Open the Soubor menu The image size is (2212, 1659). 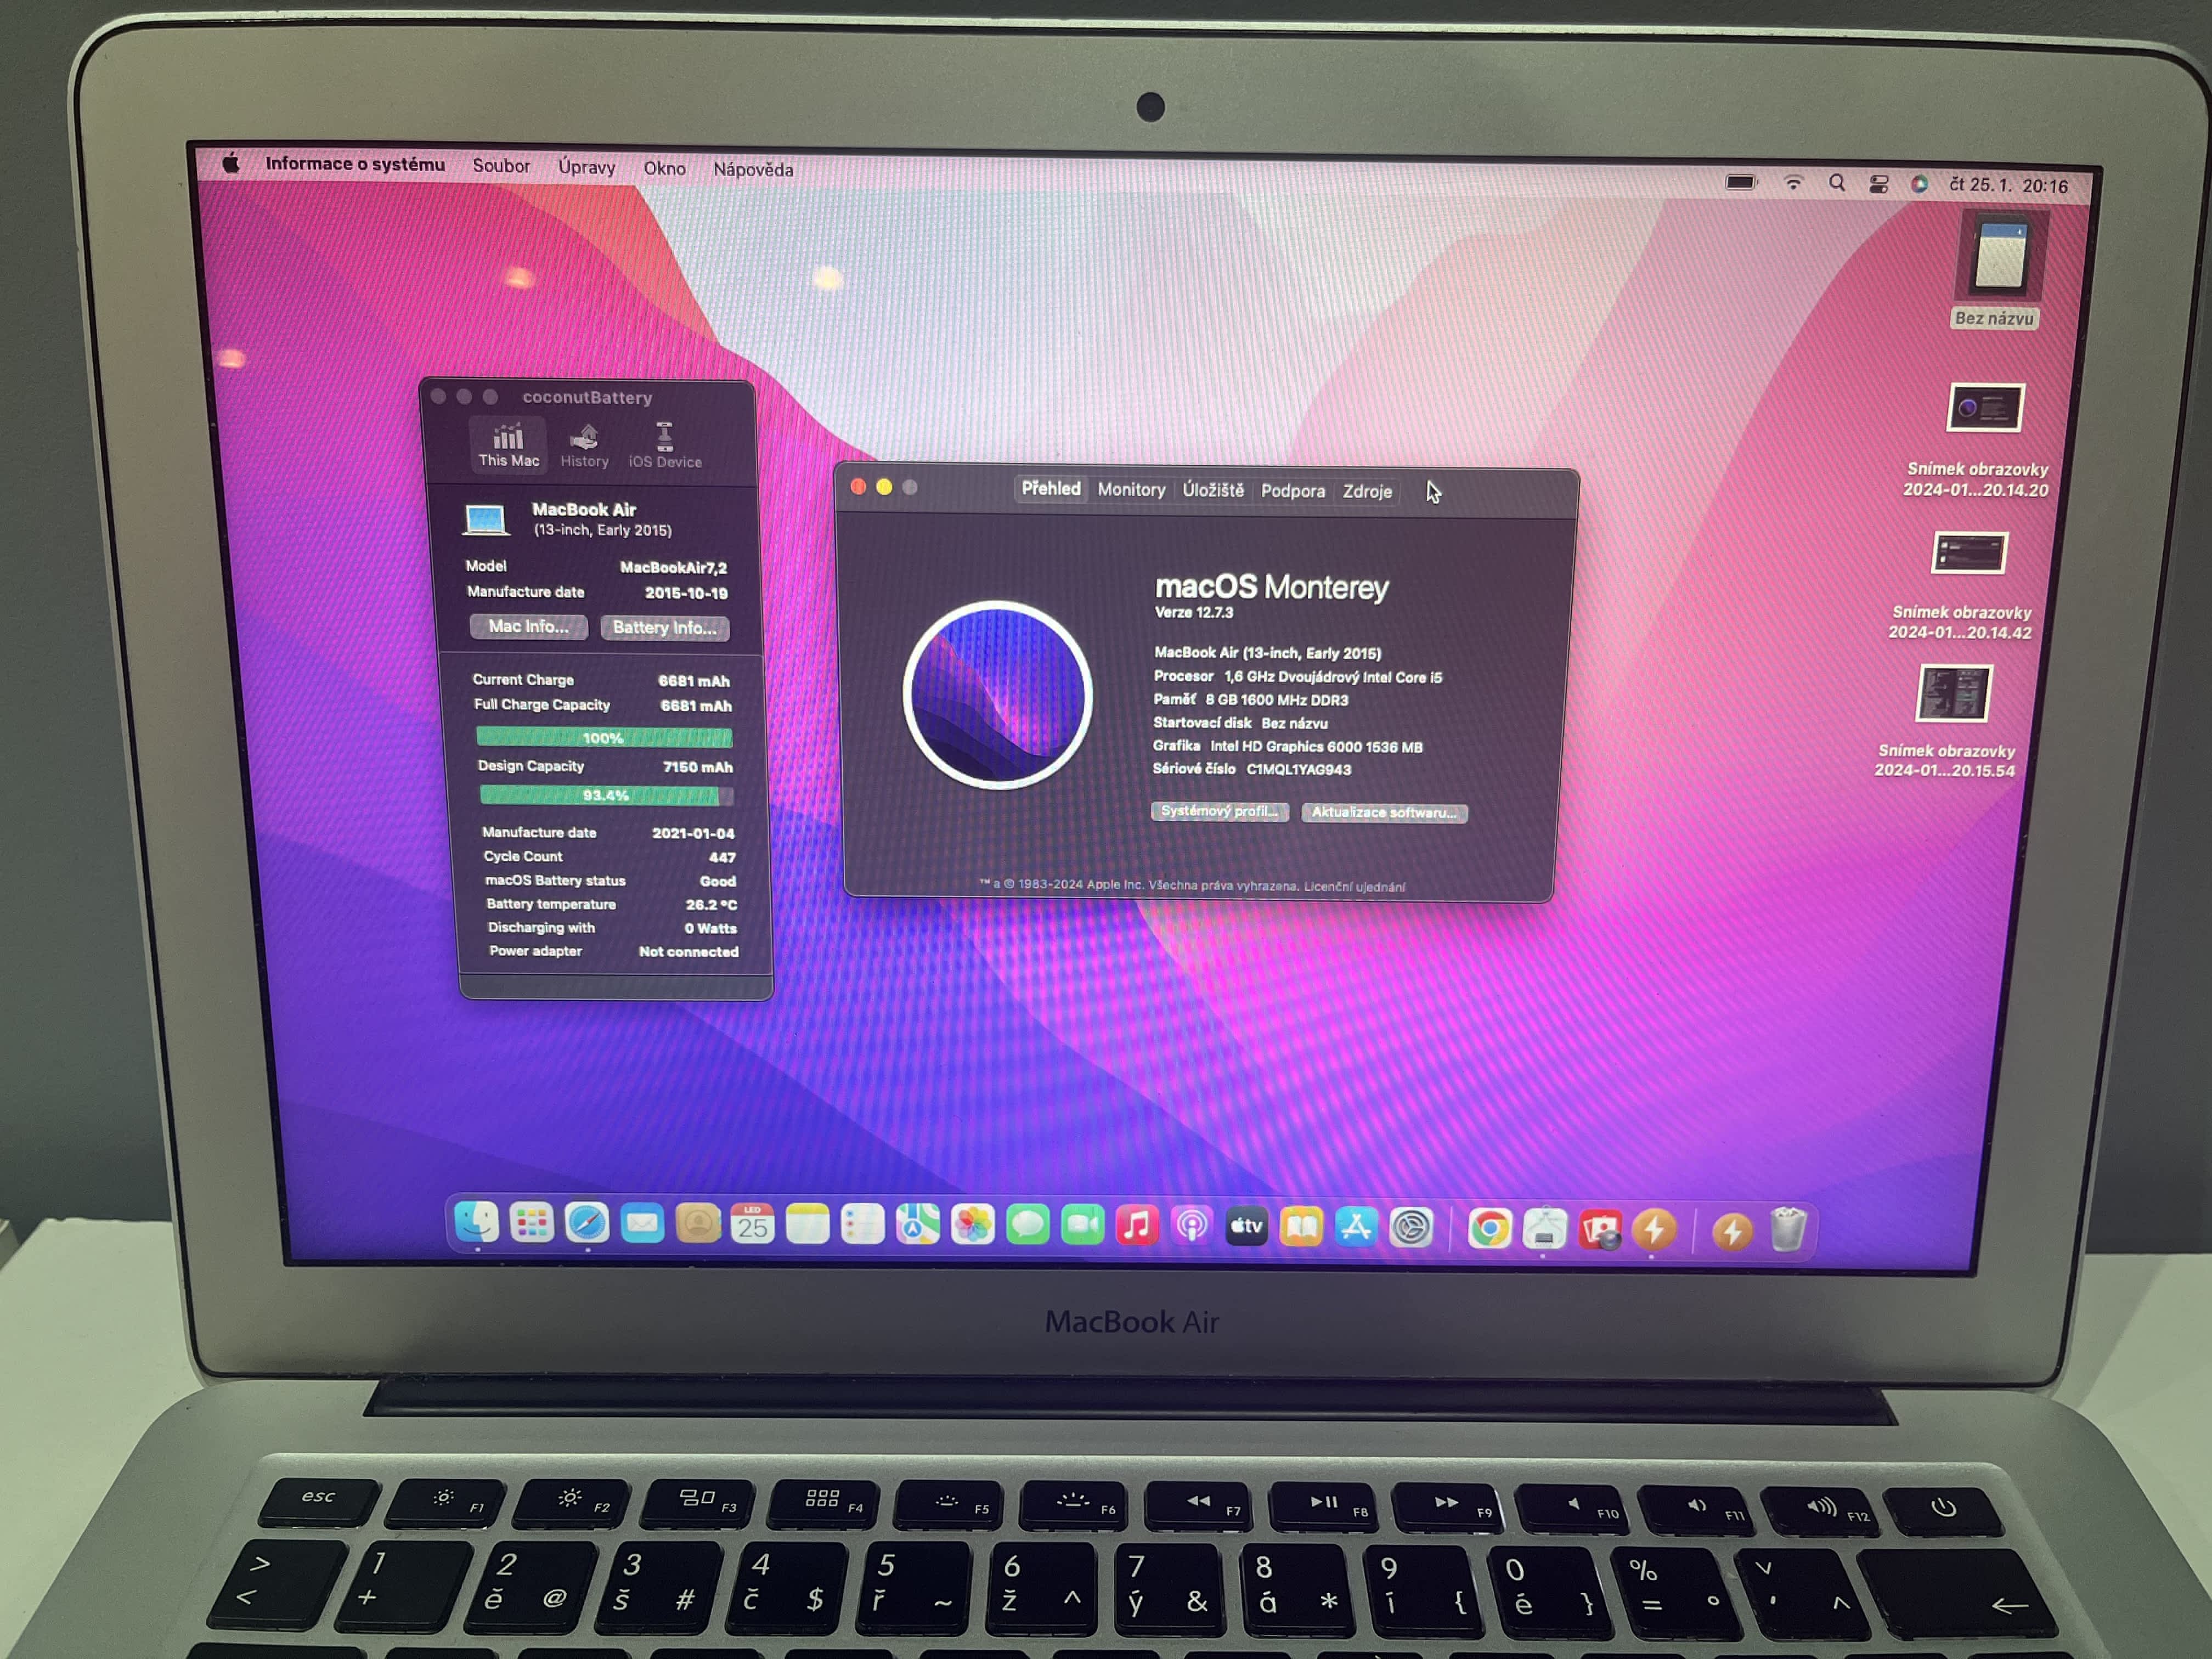pyautogui.click(x=501, y=166)
